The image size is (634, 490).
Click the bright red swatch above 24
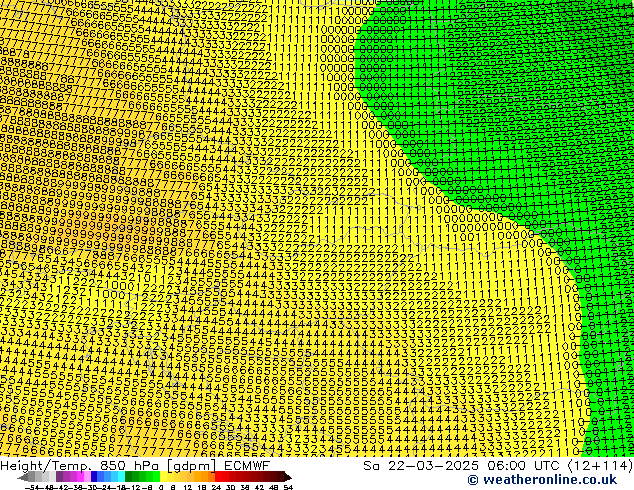(218, 476)
